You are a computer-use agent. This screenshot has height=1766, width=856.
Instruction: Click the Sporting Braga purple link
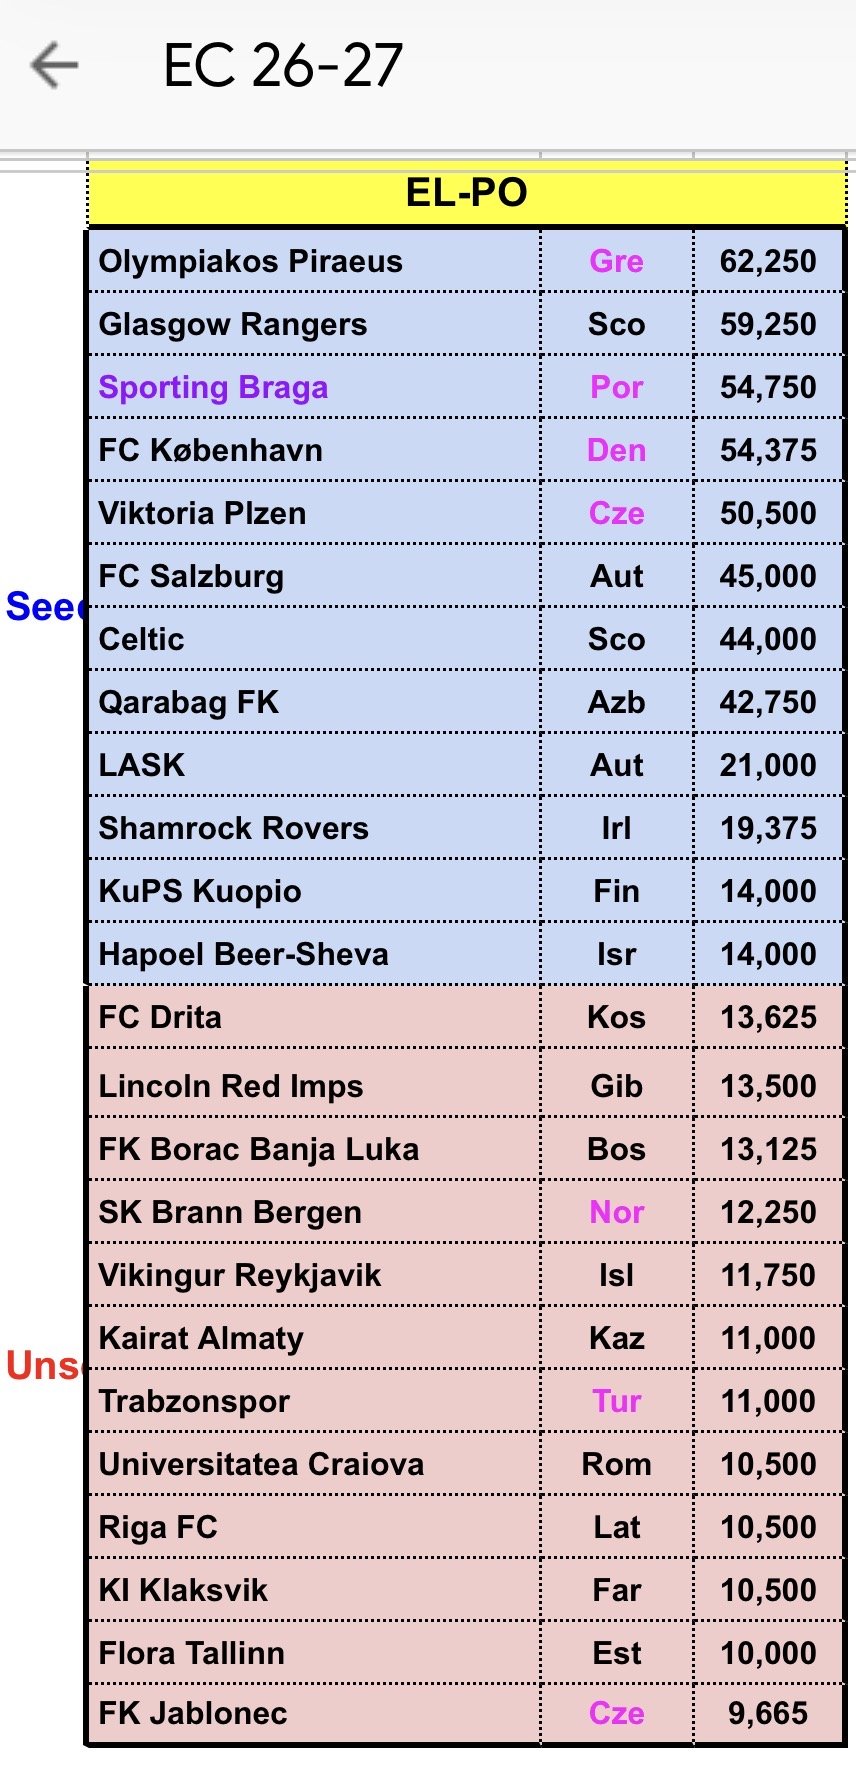pos(213,388)
